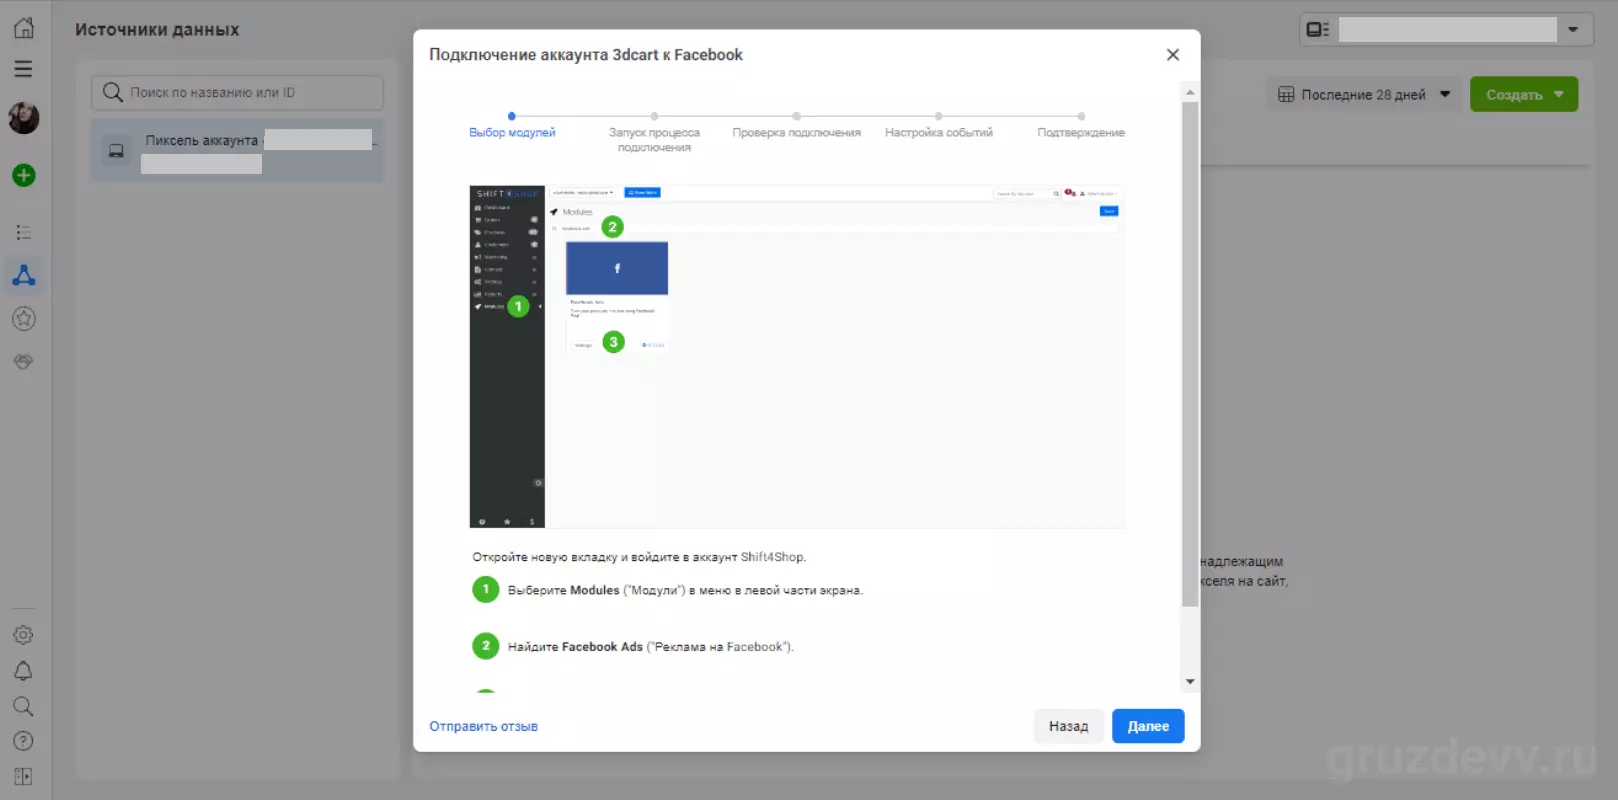Click the magnifier search icon in sidebar
This screenshot has height=800, width=1618.
[24, 707]
